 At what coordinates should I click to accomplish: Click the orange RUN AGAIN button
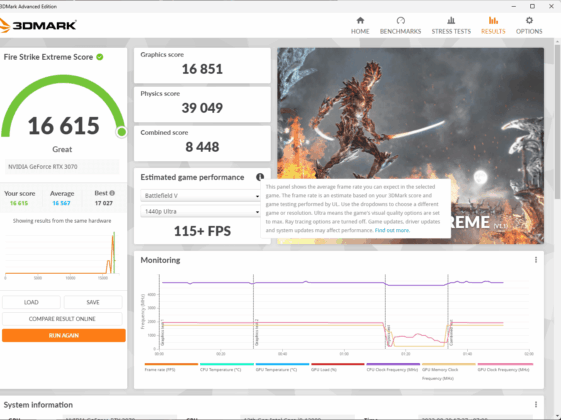[64, 335]
